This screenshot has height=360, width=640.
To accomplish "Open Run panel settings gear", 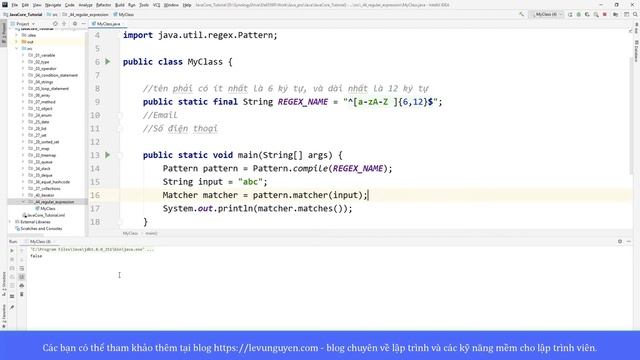I will tap(620, 242).
